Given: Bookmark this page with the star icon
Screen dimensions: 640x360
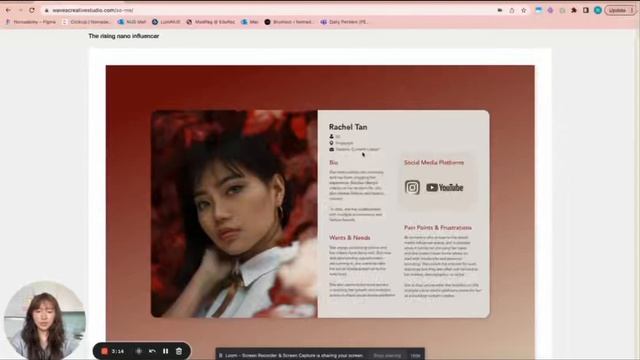Looking at the screenshot, I should coord(524,10).
